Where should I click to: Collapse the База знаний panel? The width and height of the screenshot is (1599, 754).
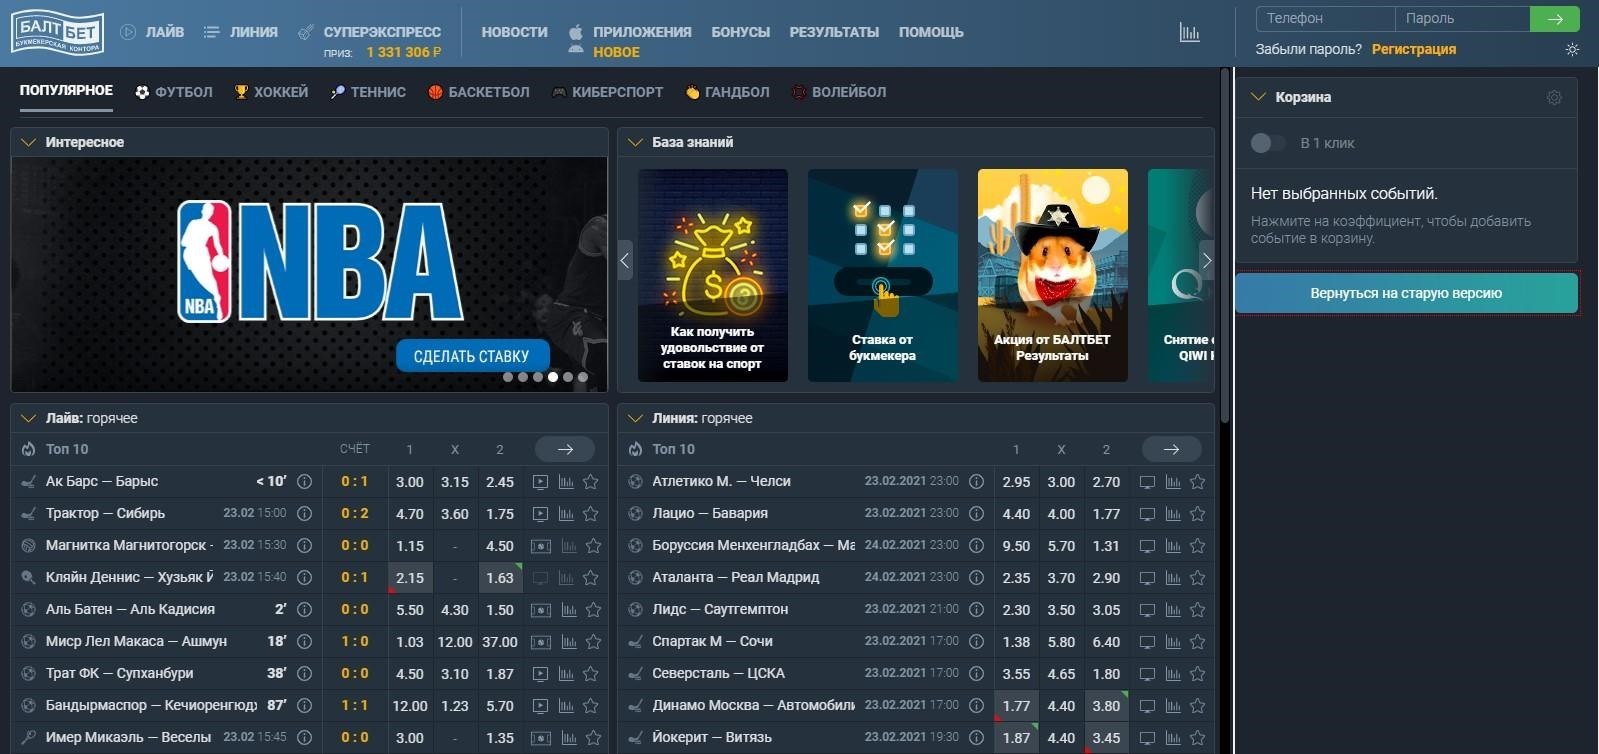(634, 142)
